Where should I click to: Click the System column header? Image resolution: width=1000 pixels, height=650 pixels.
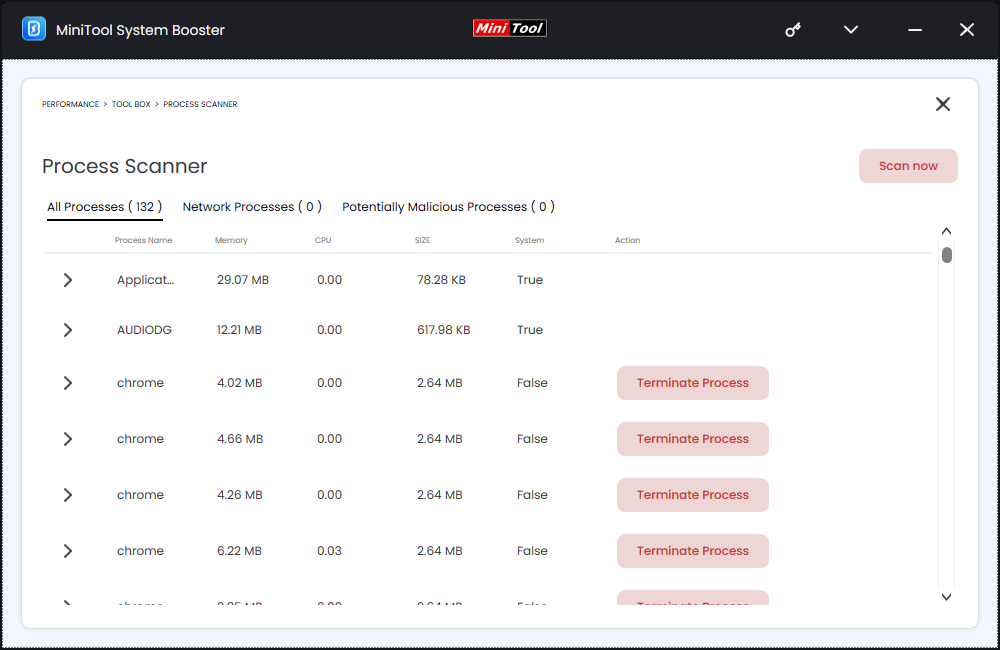click(x=529, y=240)
